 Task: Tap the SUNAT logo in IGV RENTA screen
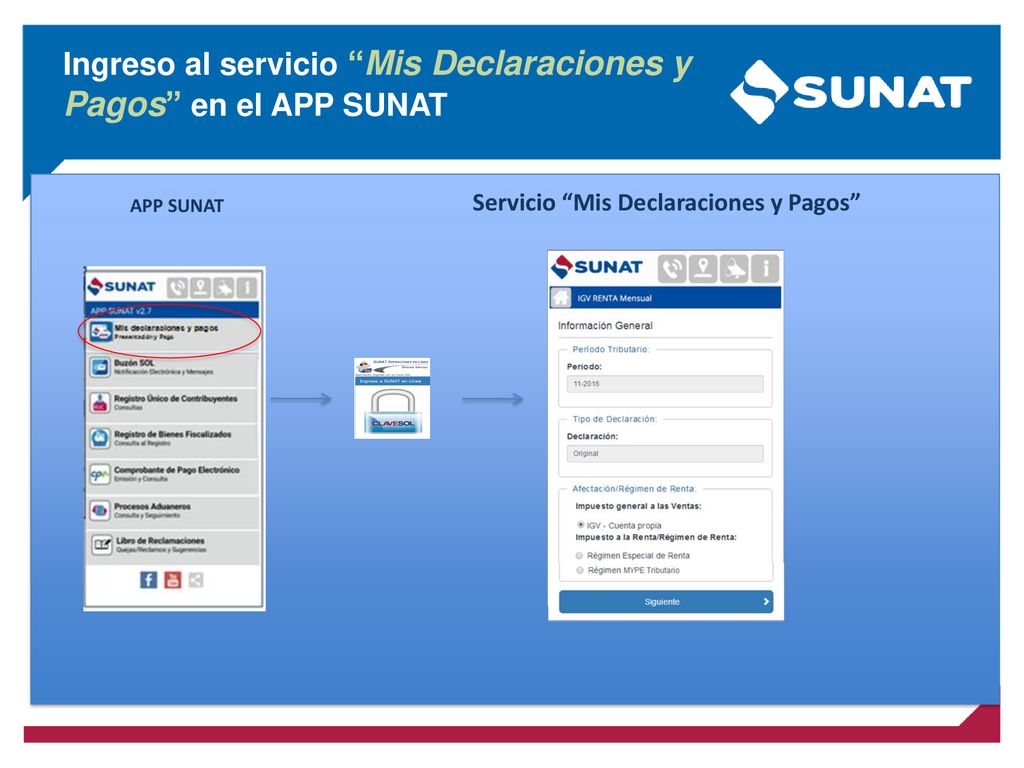tap(597, 267)
